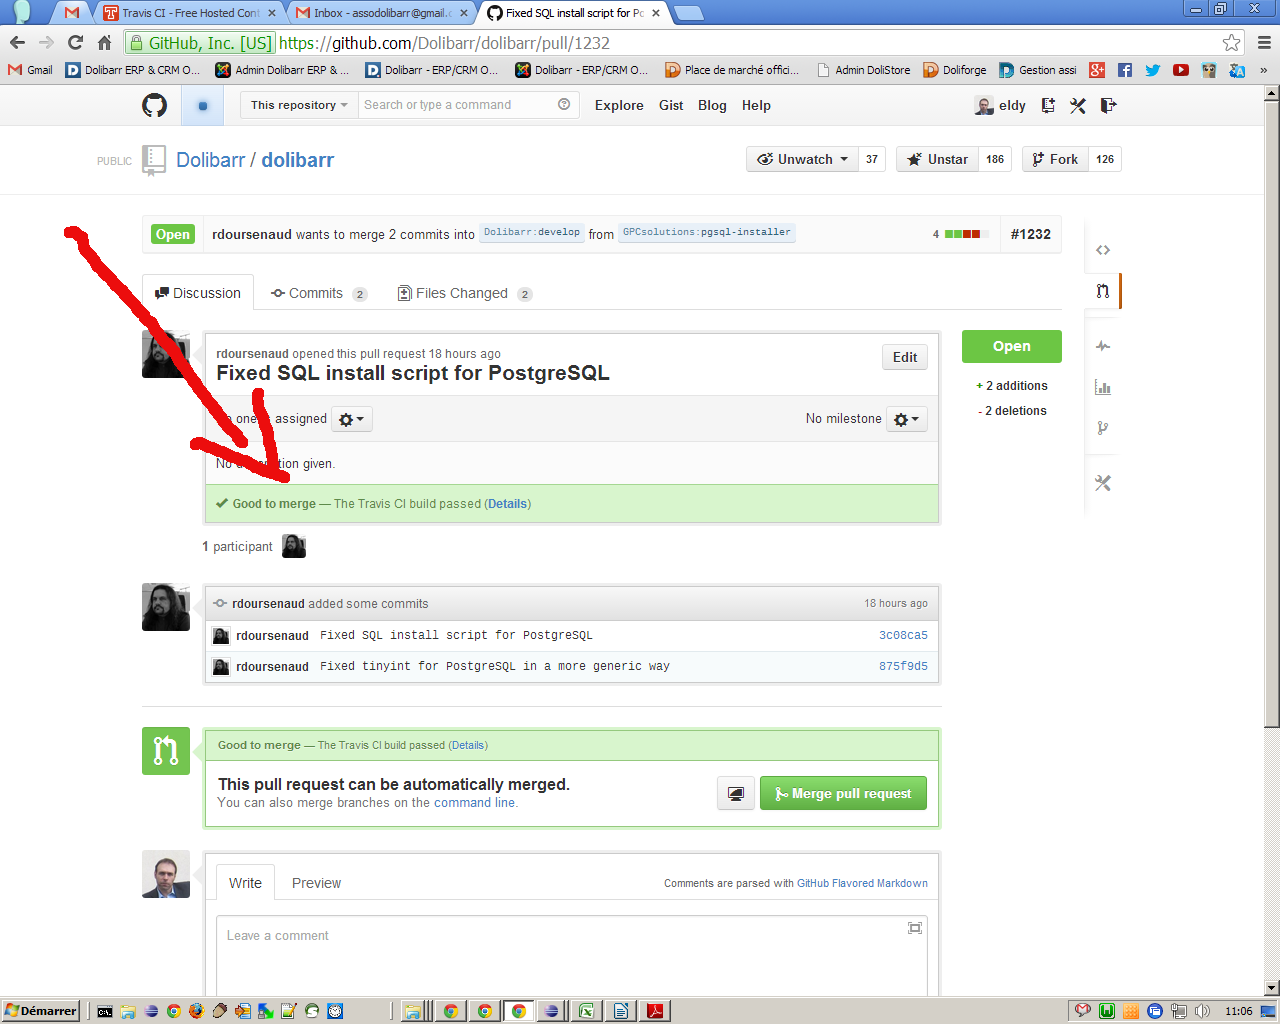This screenshot has width=1280, height=1024.
Task: Click the diffstat colored bar indicator
Action: tap(966, 234)
